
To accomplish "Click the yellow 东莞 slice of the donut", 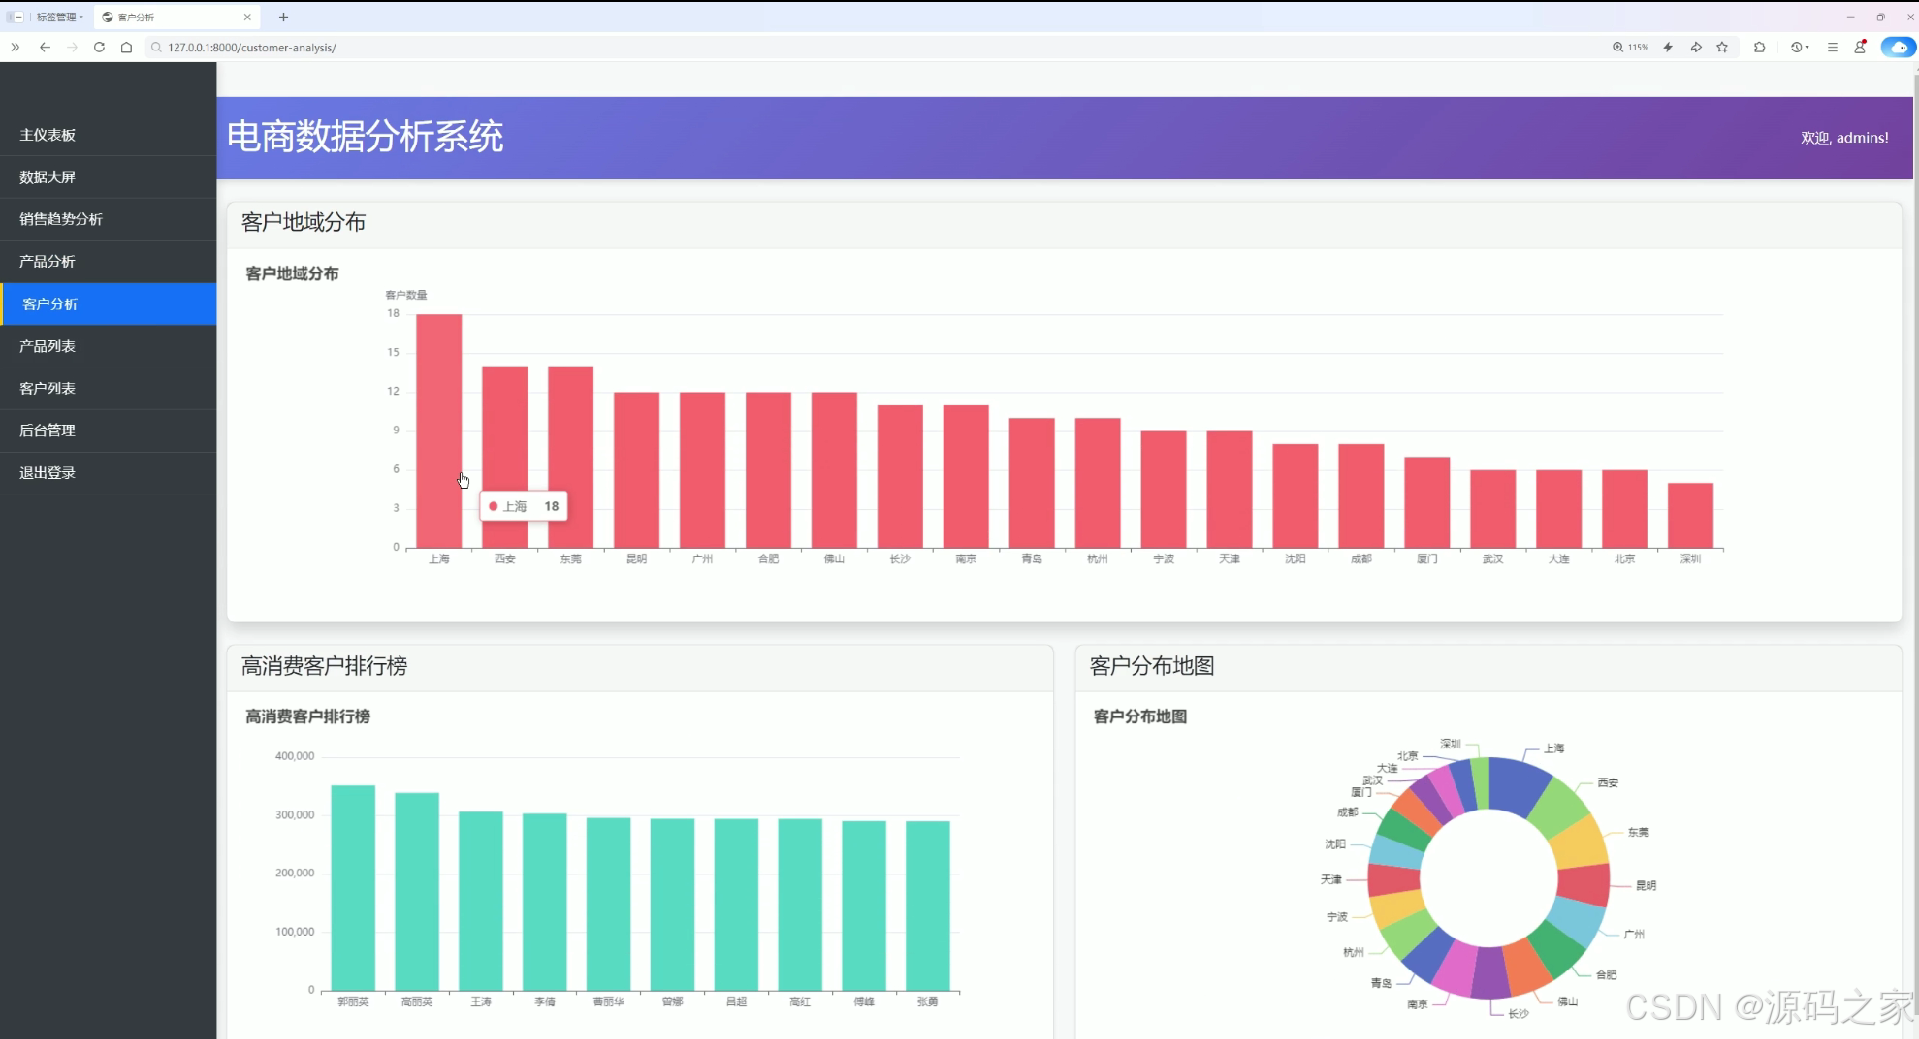I will click(1580, 842).
